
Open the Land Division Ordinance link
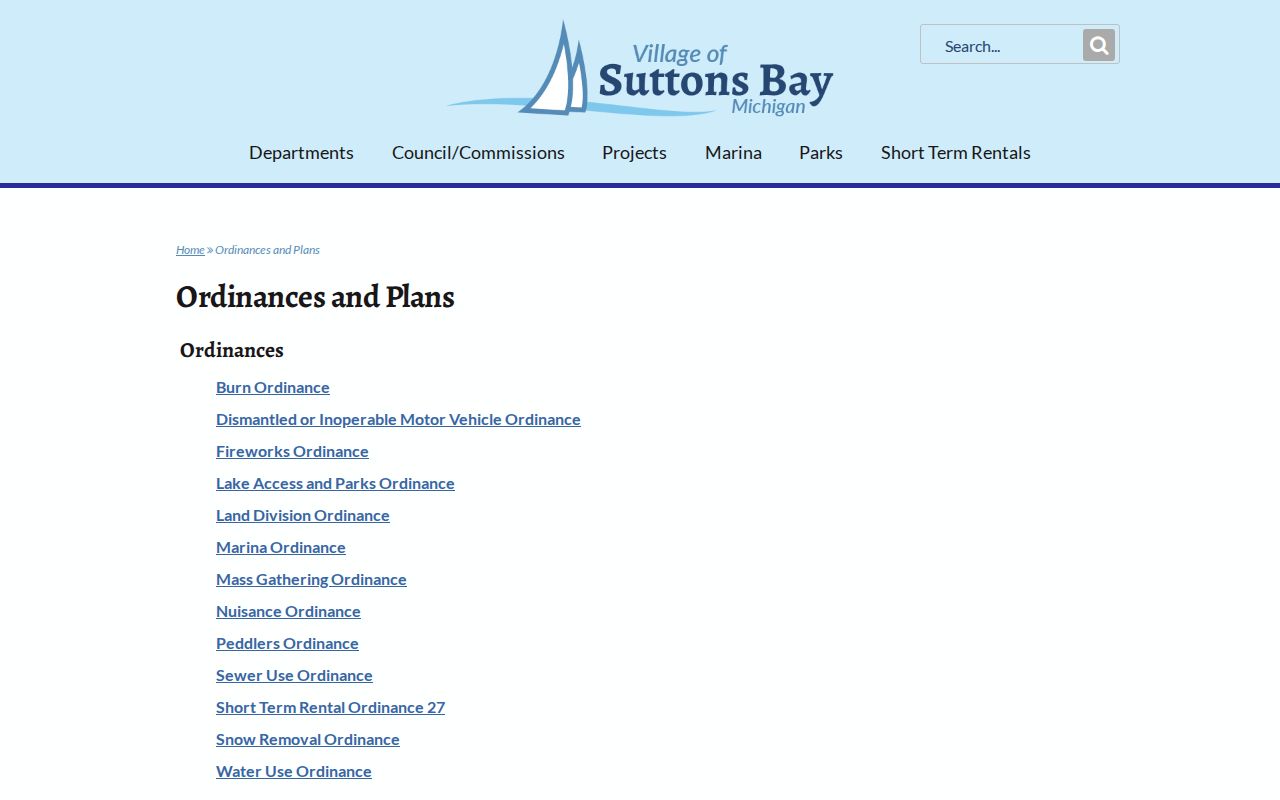tap(303, 515)
